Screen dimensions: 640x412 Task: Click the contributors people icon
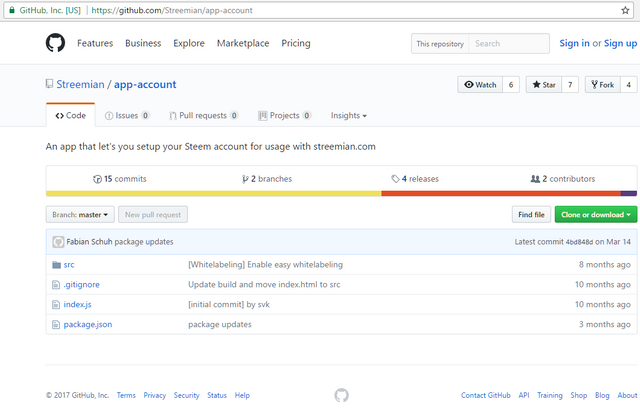coord(535,179)
